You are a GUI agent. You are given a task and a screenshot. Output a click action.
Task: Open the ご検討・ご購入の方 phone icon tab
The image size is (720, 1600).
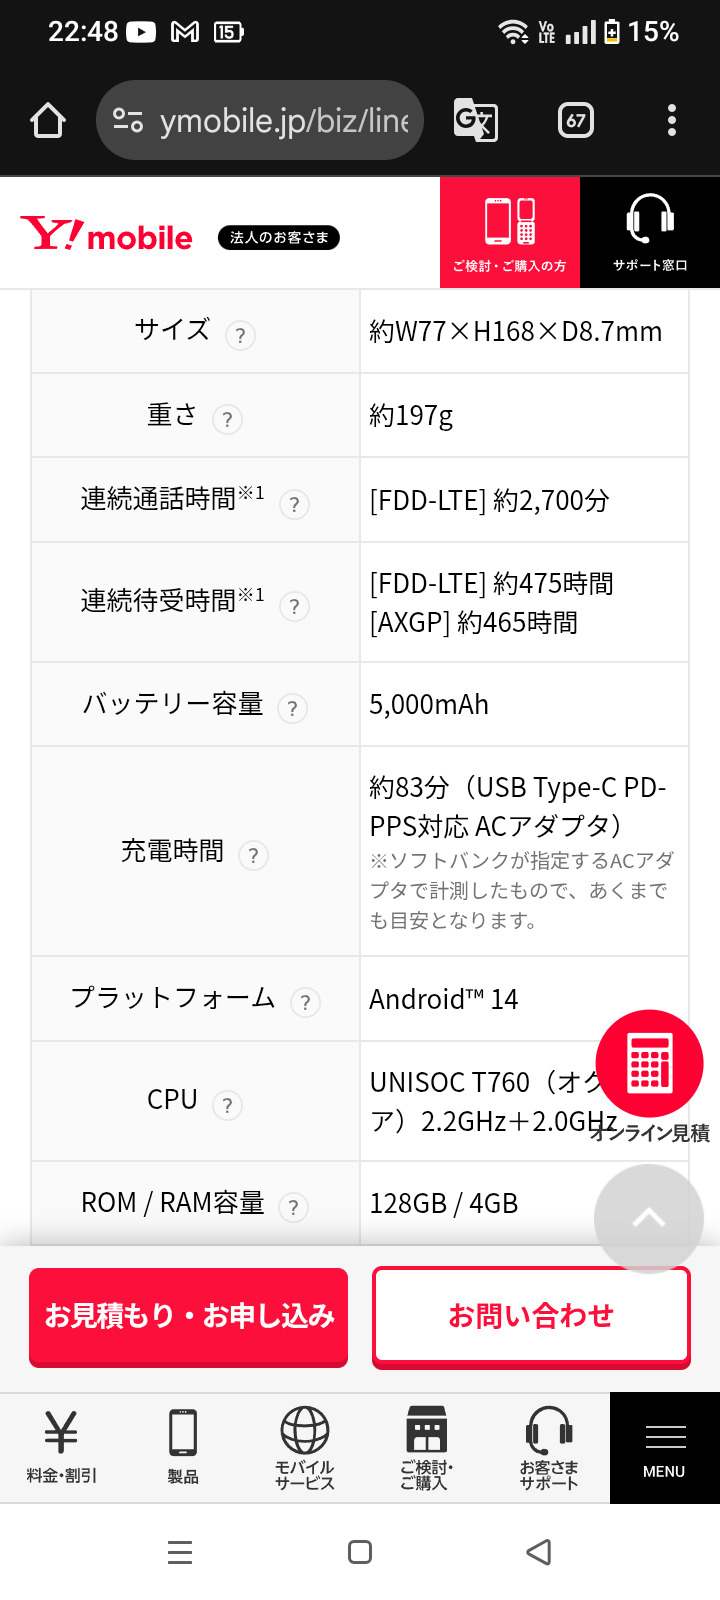tap(510, 232)
